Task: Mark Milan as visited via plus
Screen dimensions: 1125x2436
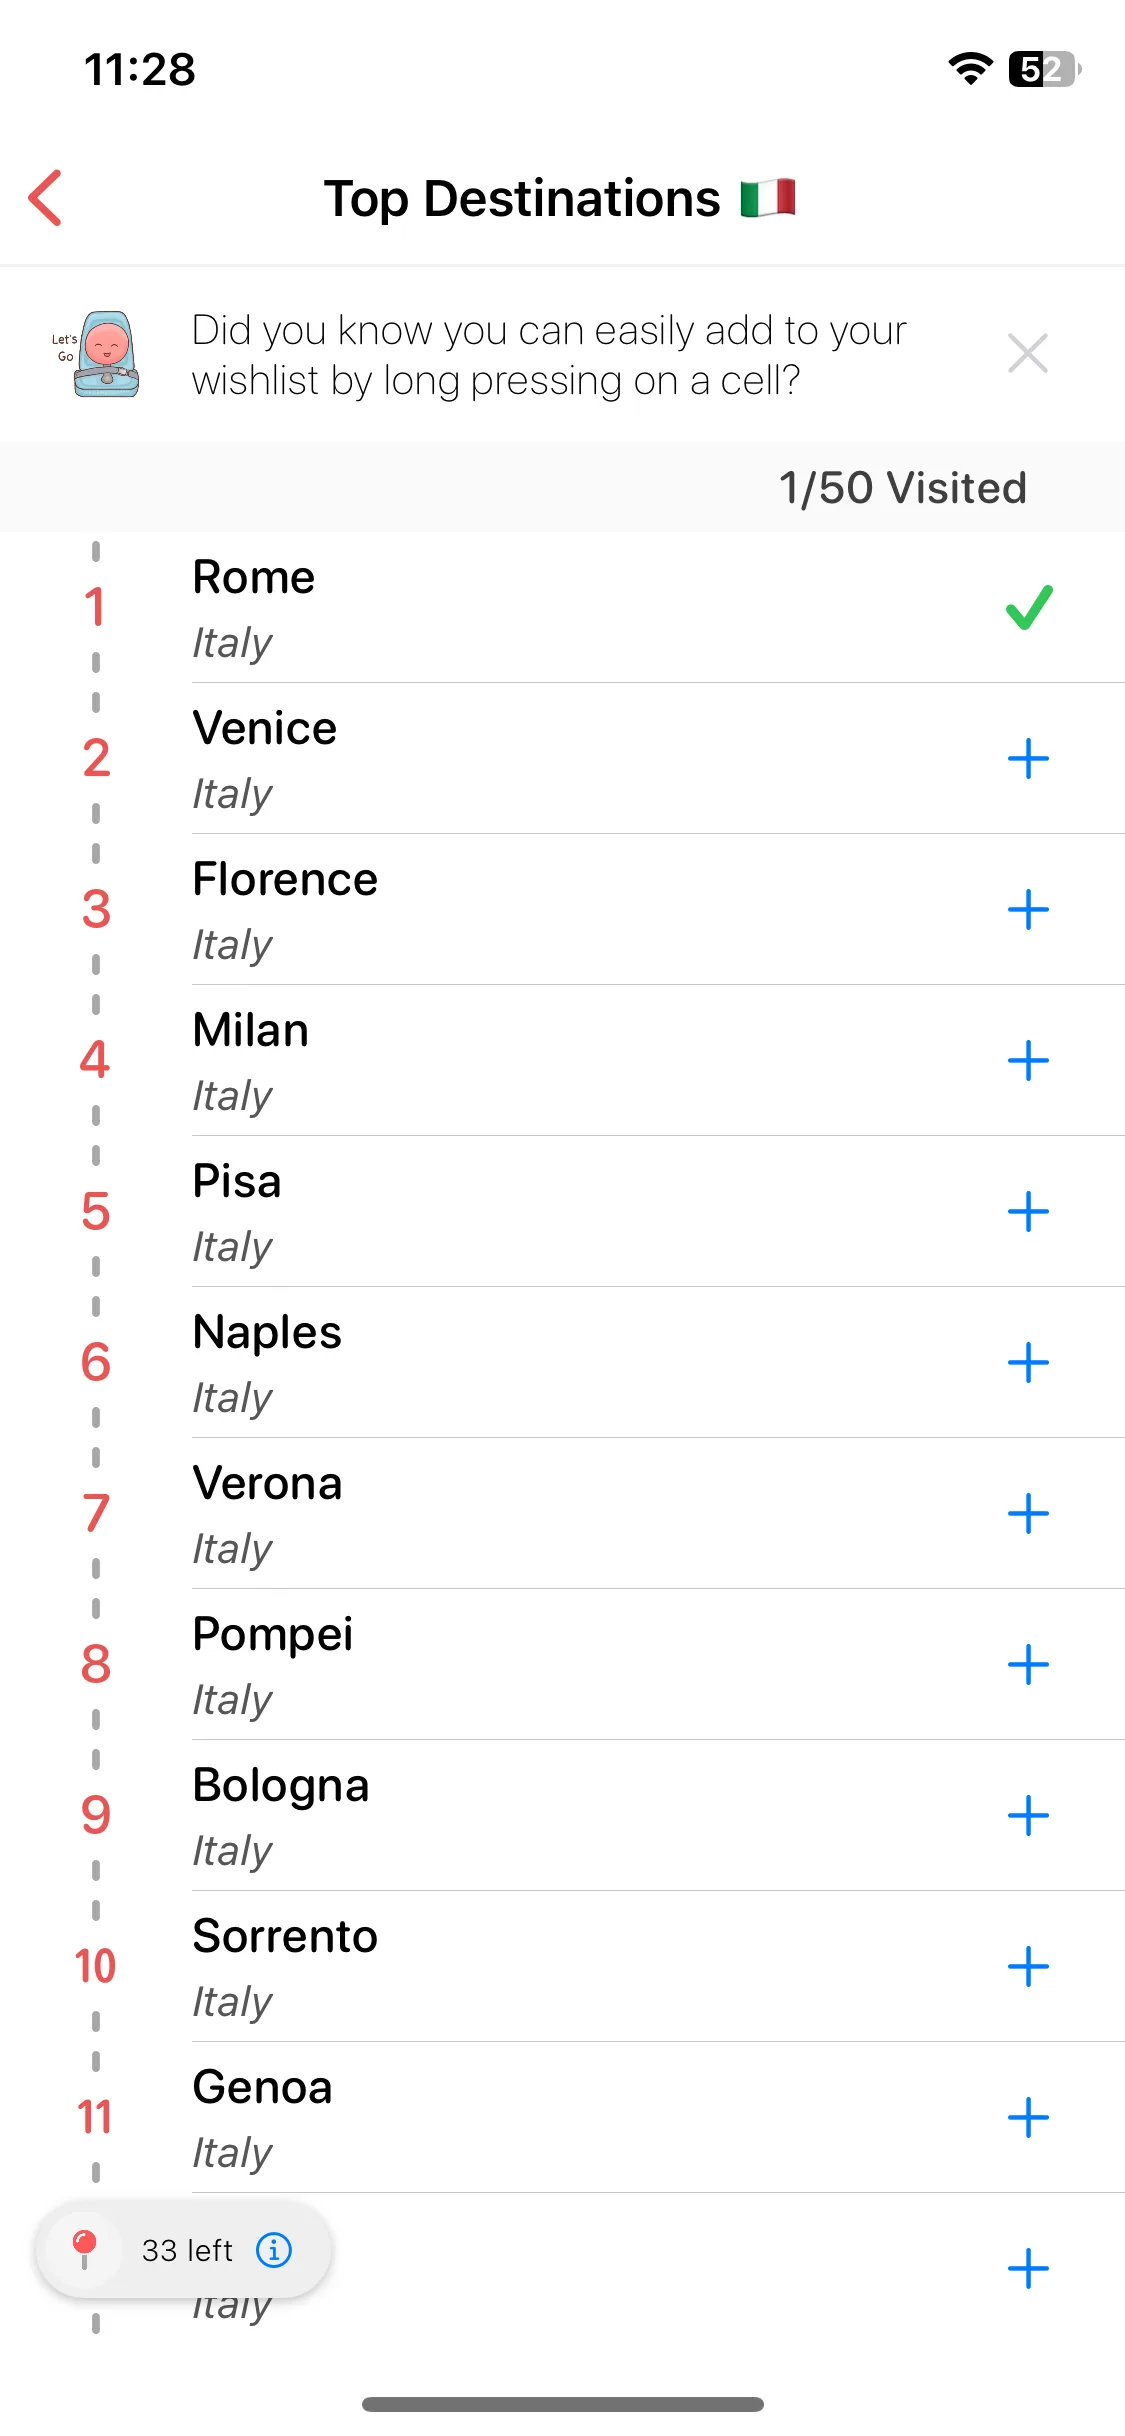Action: tap(1028, 1060)
